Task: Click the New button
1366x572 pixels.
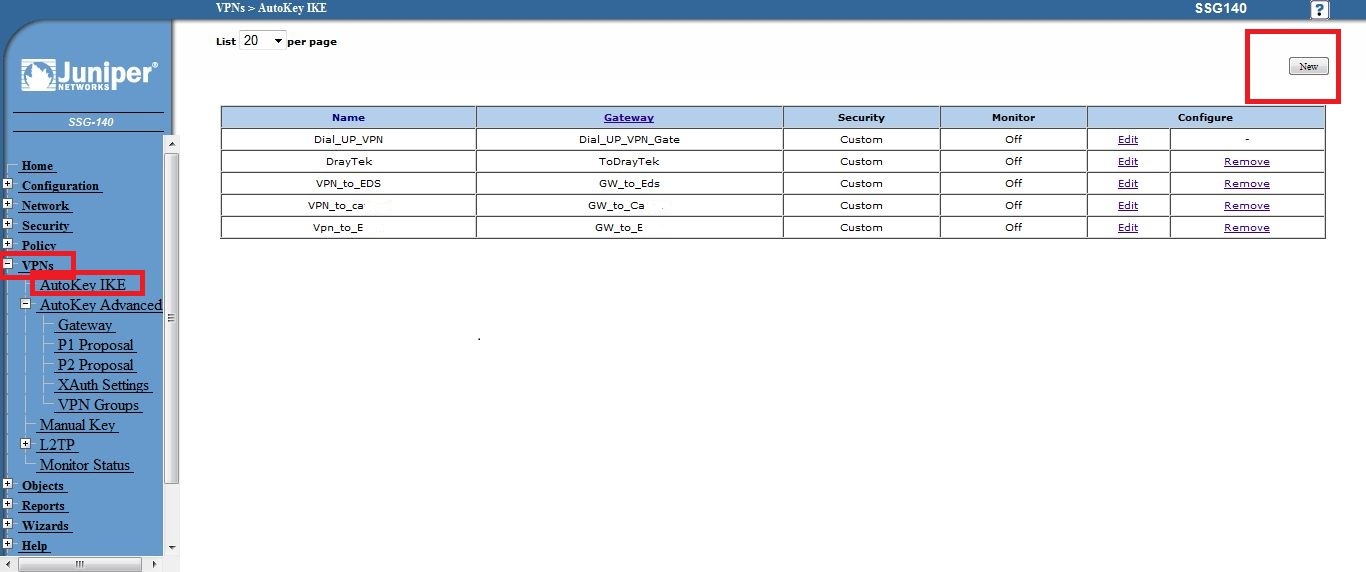Action: [x=1308, y=66]
